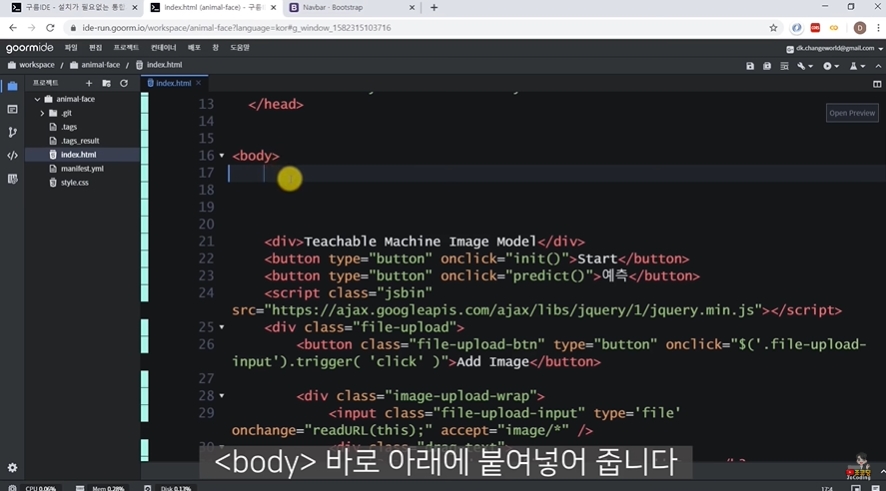The image size is (886, 491).
Task: Click the Teachable Machine Image Model text
Action: pyautogui.click(x=420, y=242)
